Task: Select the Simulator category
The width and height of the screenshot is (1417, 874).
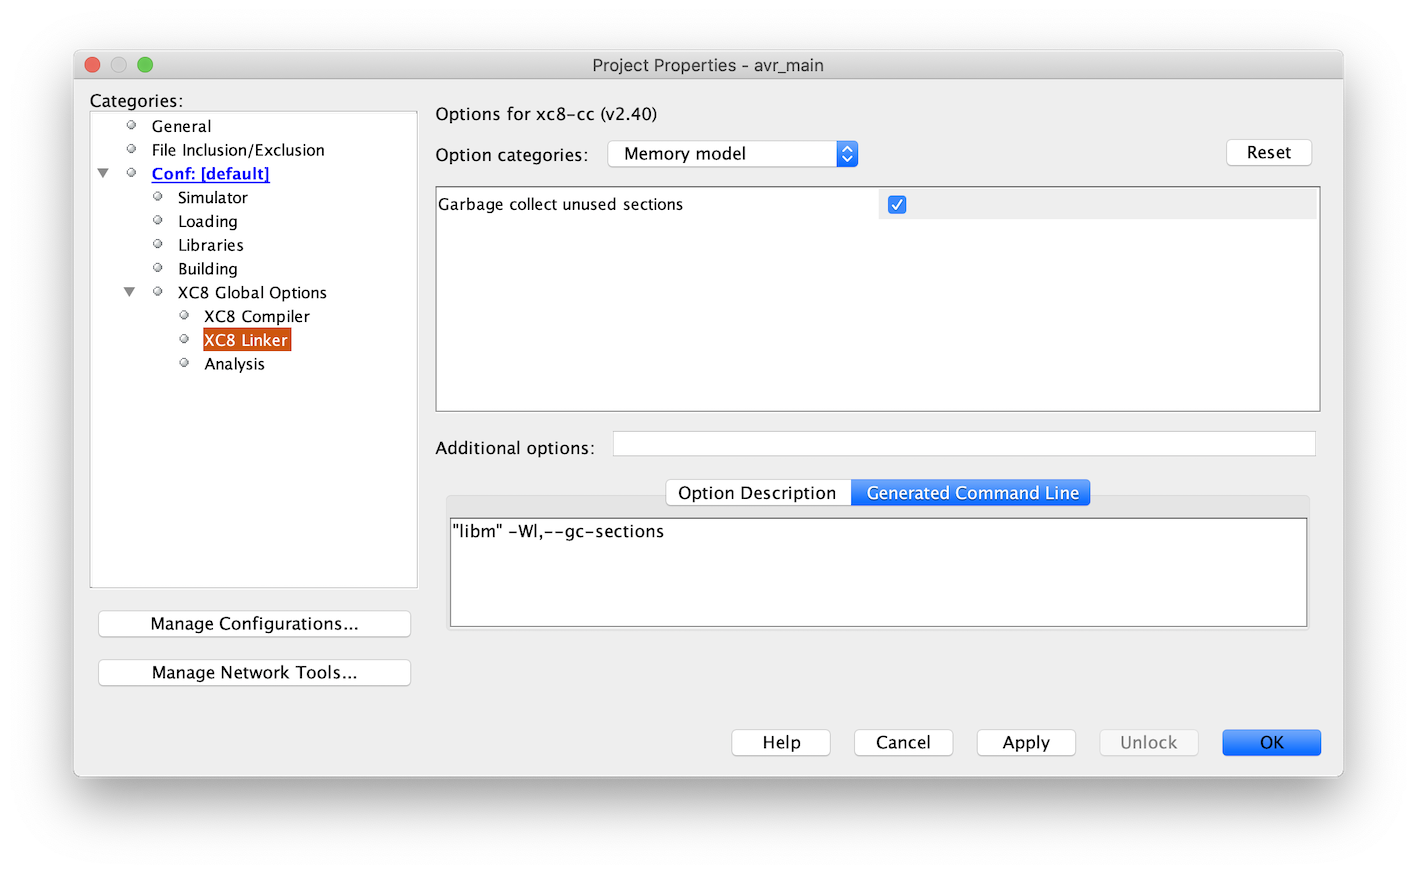Action: [x=212, y=198]
